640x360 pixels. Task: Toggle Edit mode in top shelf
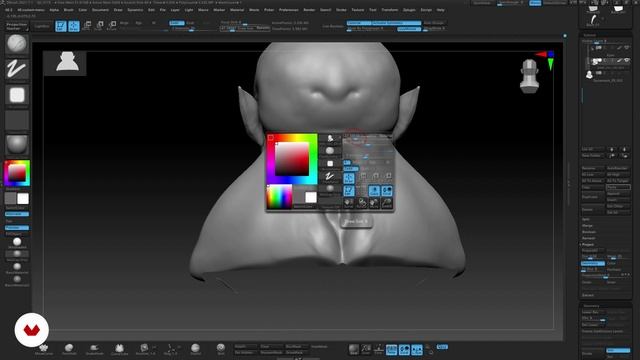point(61,26)
